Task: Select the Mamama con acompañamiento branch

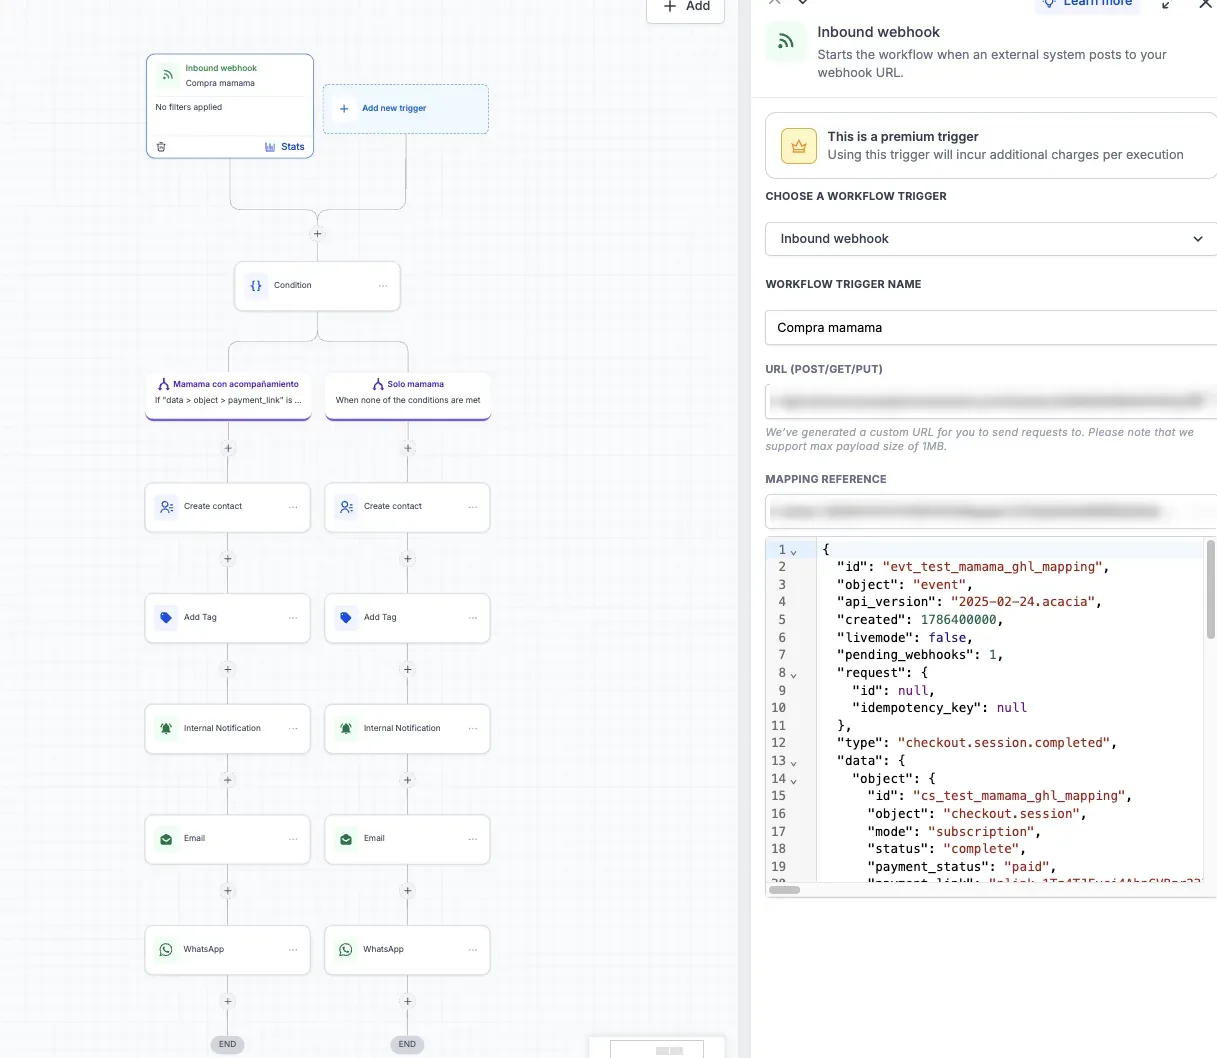Action: (x=228, y=396)
